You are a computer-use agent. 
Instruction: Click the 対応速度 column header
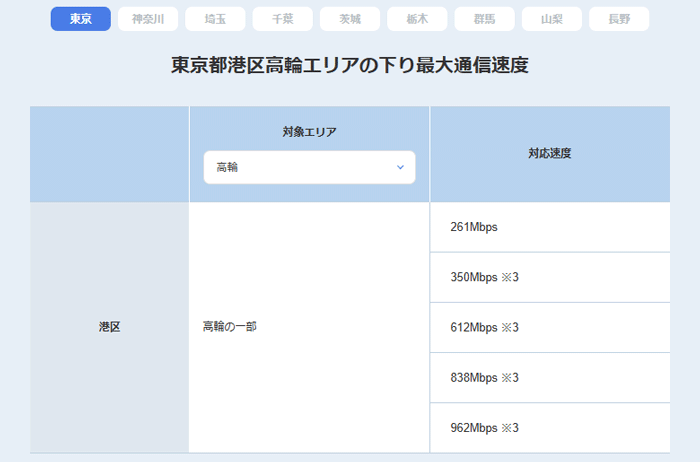[549, 154]
